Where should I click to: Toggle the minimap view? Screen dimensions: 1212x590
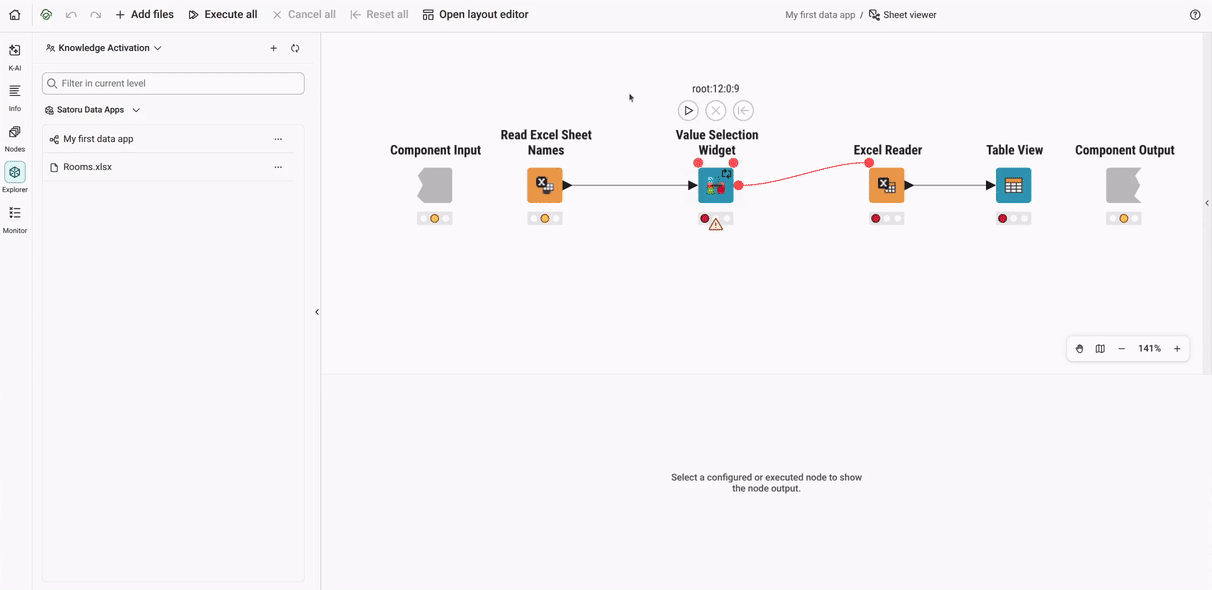[1100, 349]
